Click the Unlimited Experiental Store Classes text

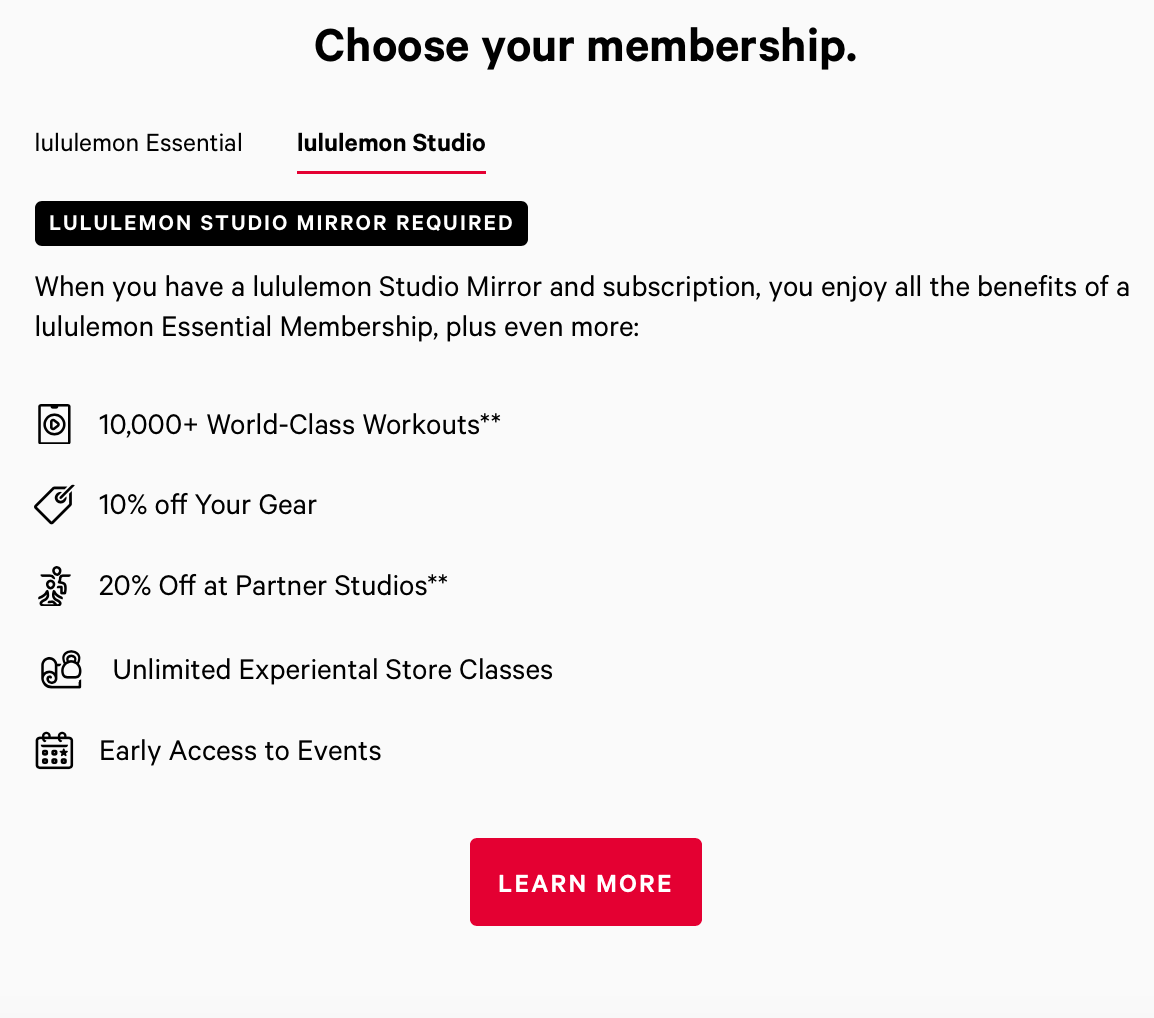332,670
